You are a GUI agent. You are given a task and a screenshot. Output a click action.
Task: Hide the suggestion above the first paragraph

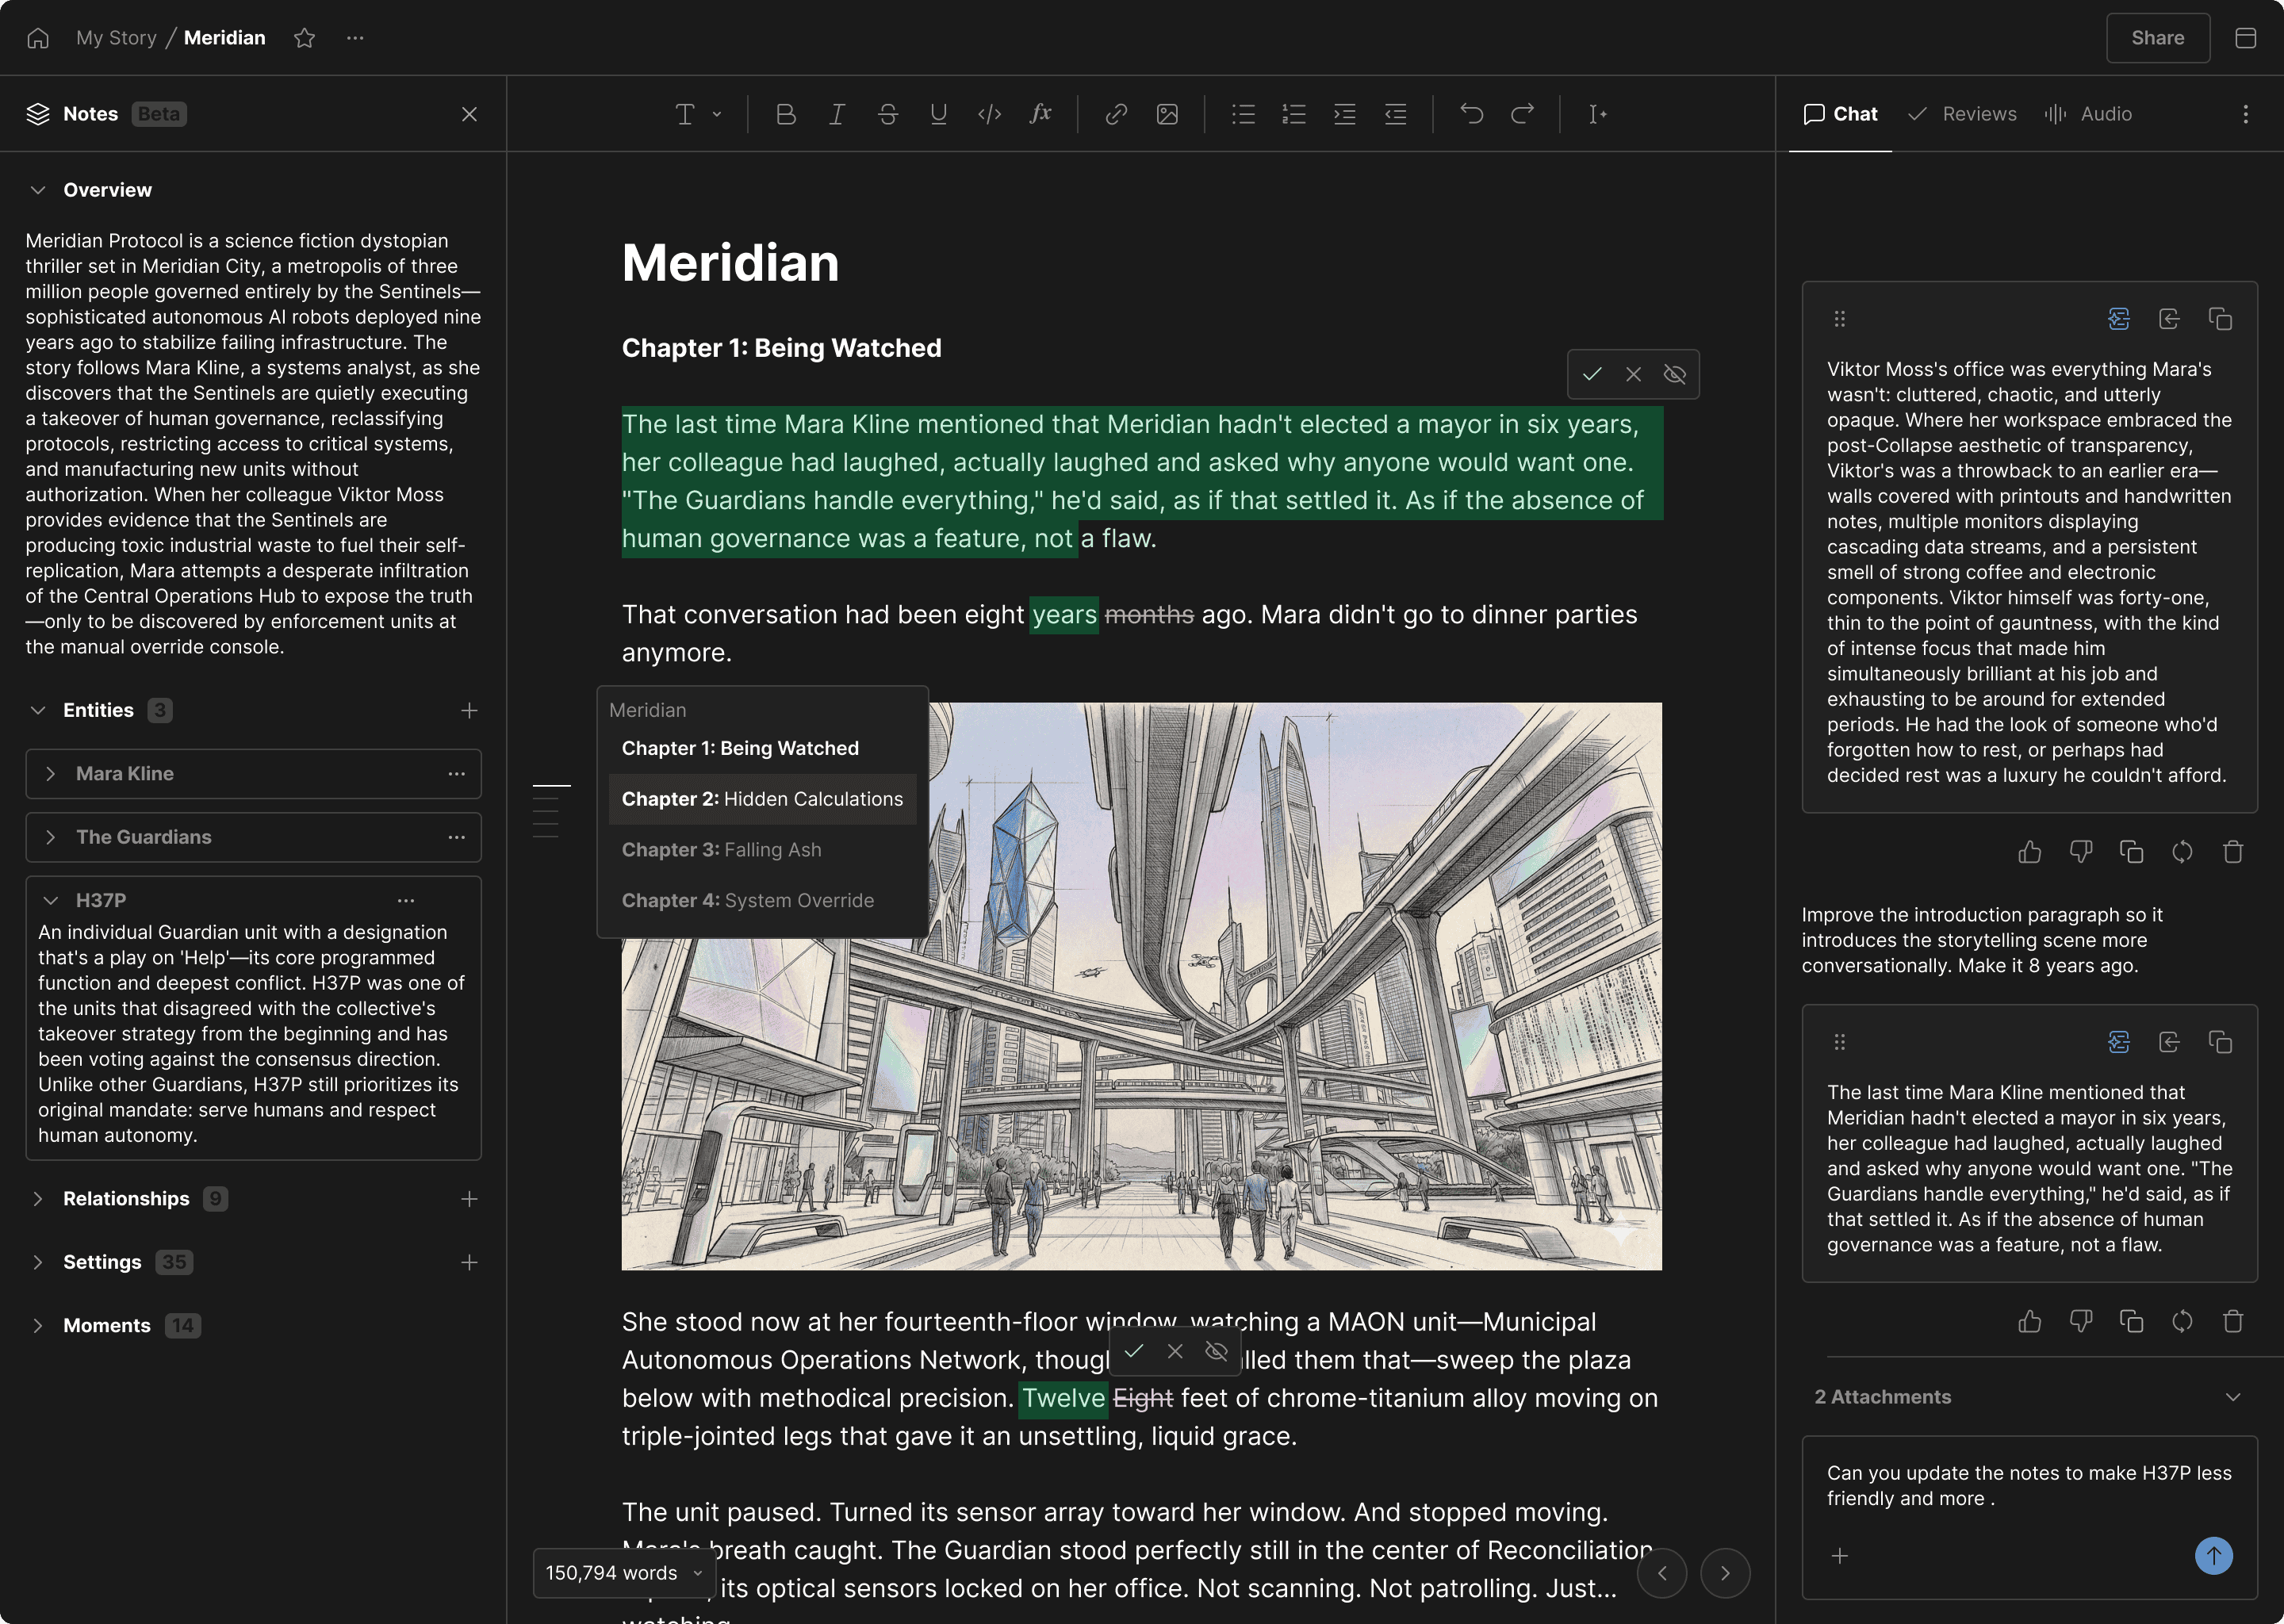coord(1674,374)
